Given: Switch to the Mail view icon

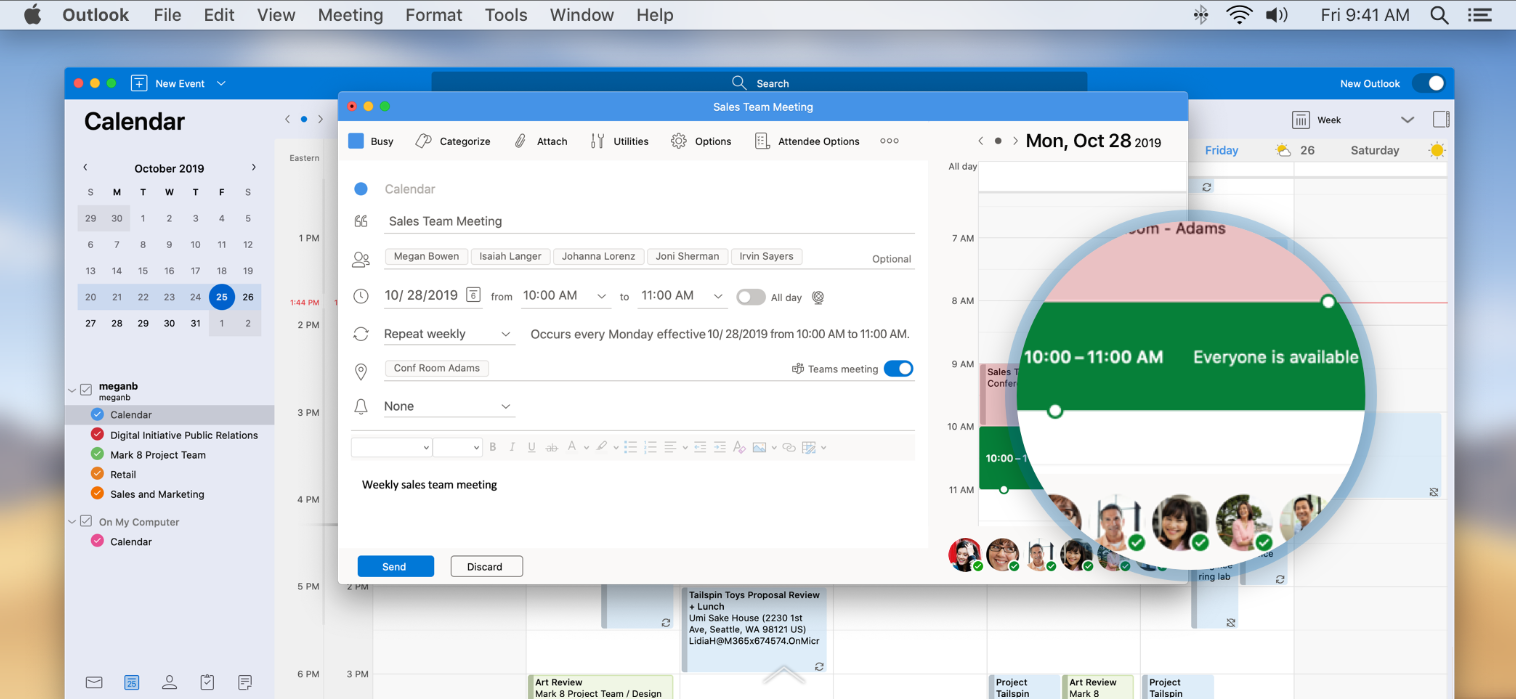Looking at the screenshot, I should pyautogui.click(x=94, y=682).
